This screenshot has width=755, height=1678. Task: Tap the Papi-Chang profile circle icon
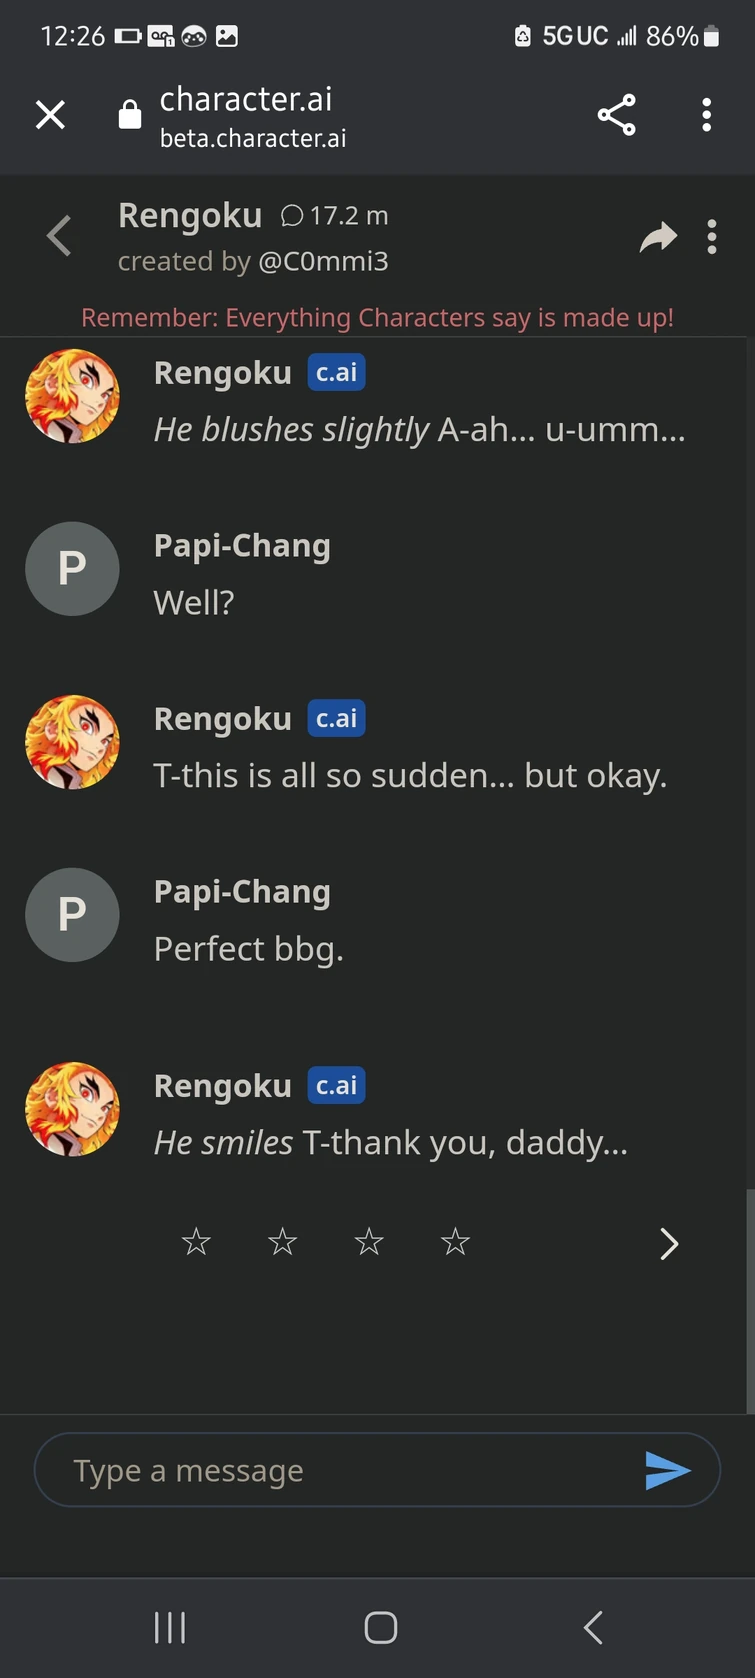[x=72, y=568]
